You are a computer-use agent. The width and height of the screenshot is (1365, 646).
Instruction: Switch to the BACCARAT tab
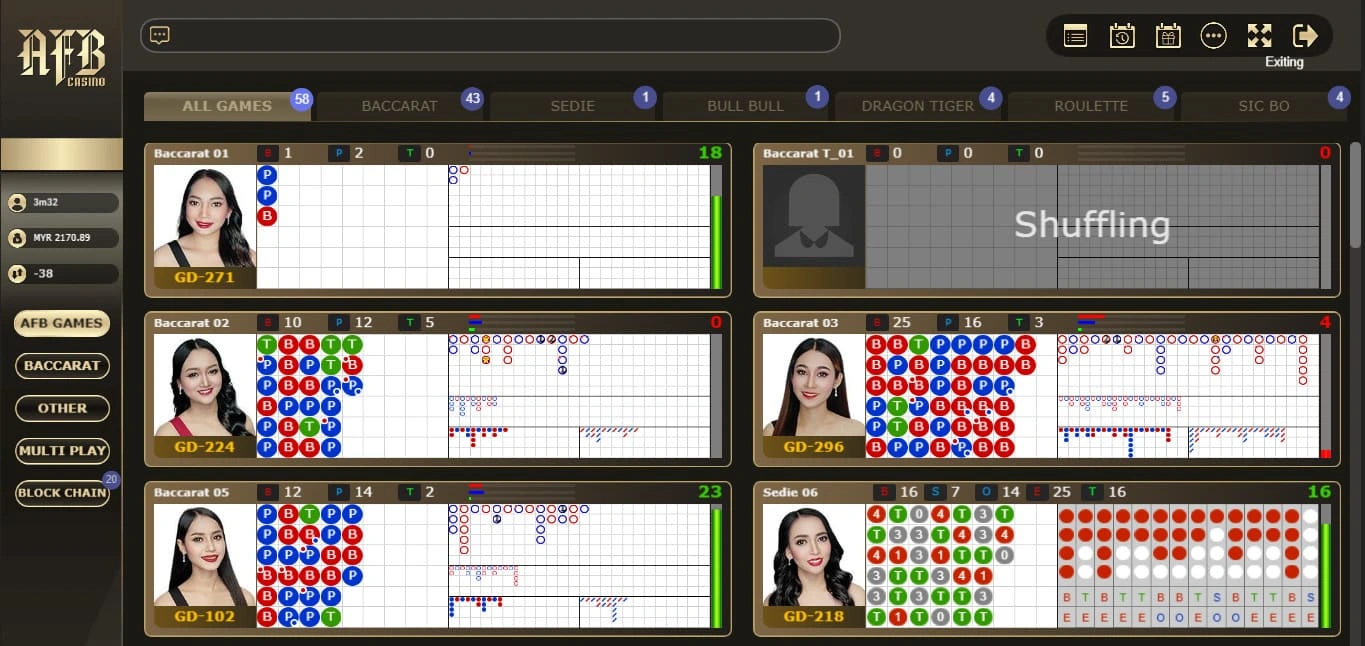tap(399, 106)
